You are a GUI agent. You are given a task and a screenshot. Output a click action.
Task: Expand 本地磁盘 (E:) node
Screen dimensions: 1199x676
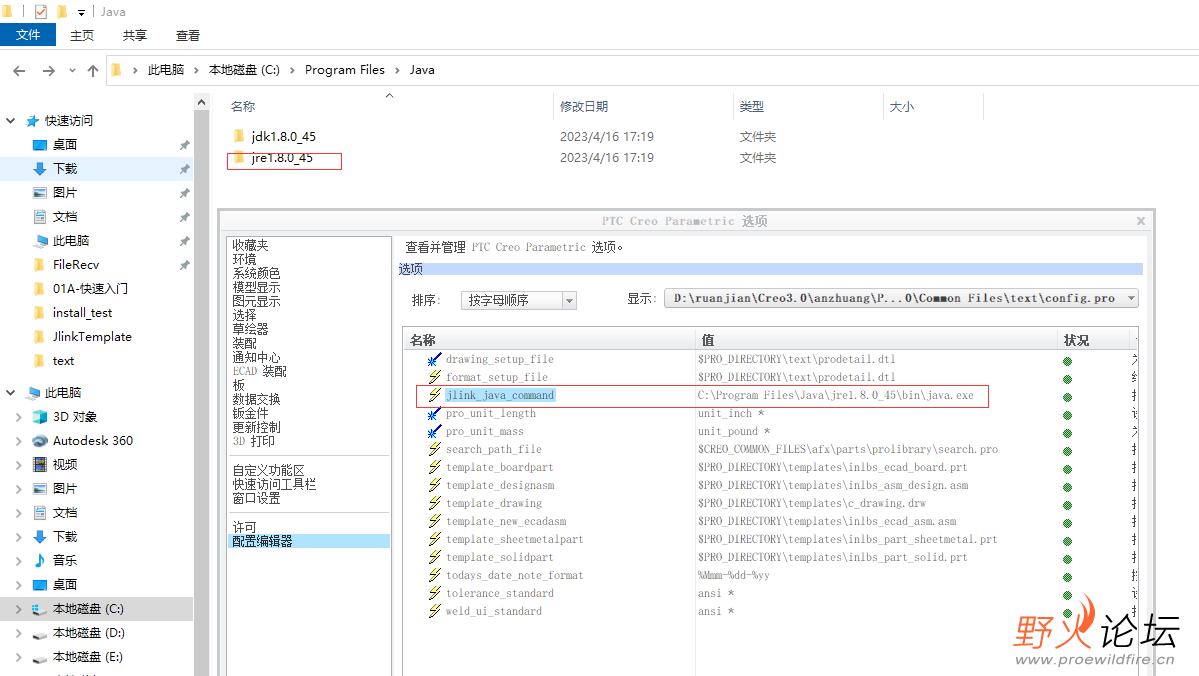pyautogui.click(x=18, y=657)
